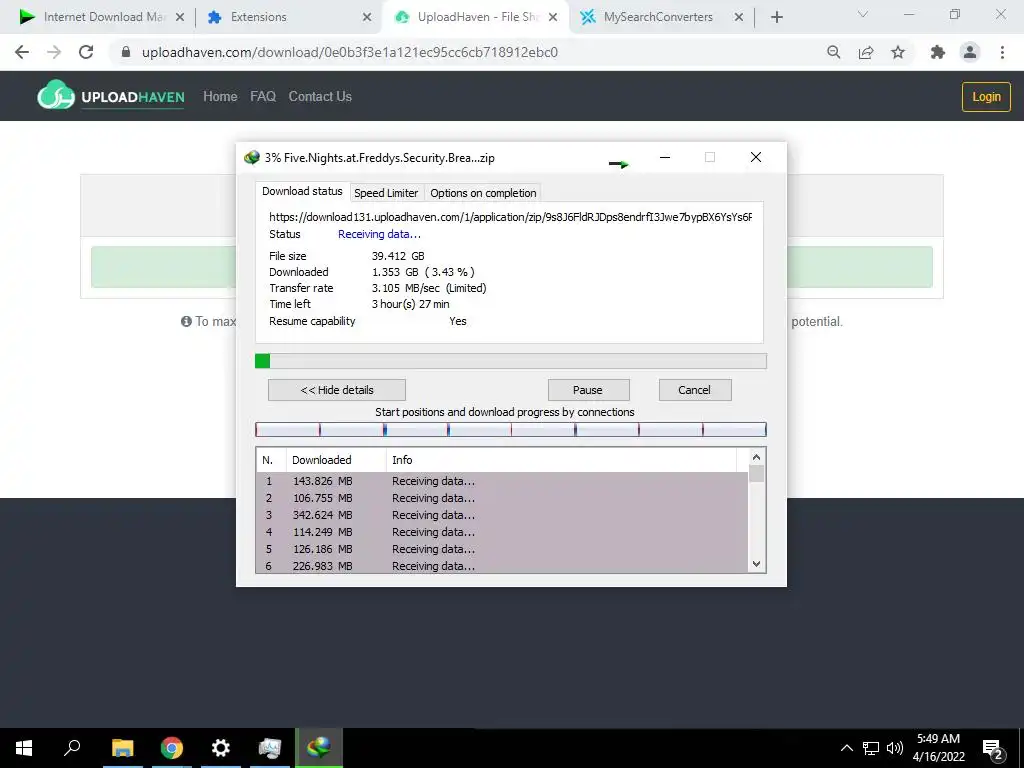This screenshot has height=768, width=1024.
Task: Open the Home link on UploadHaven
Action: point(220,97)
